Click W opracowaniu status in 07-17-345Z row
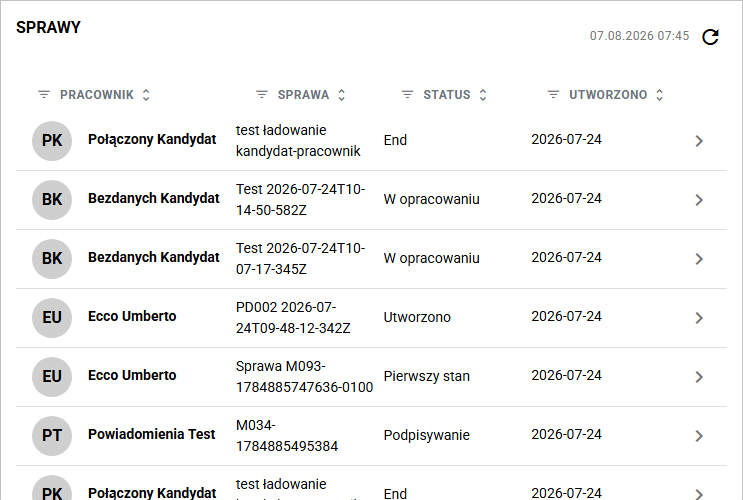 [432, 258]
